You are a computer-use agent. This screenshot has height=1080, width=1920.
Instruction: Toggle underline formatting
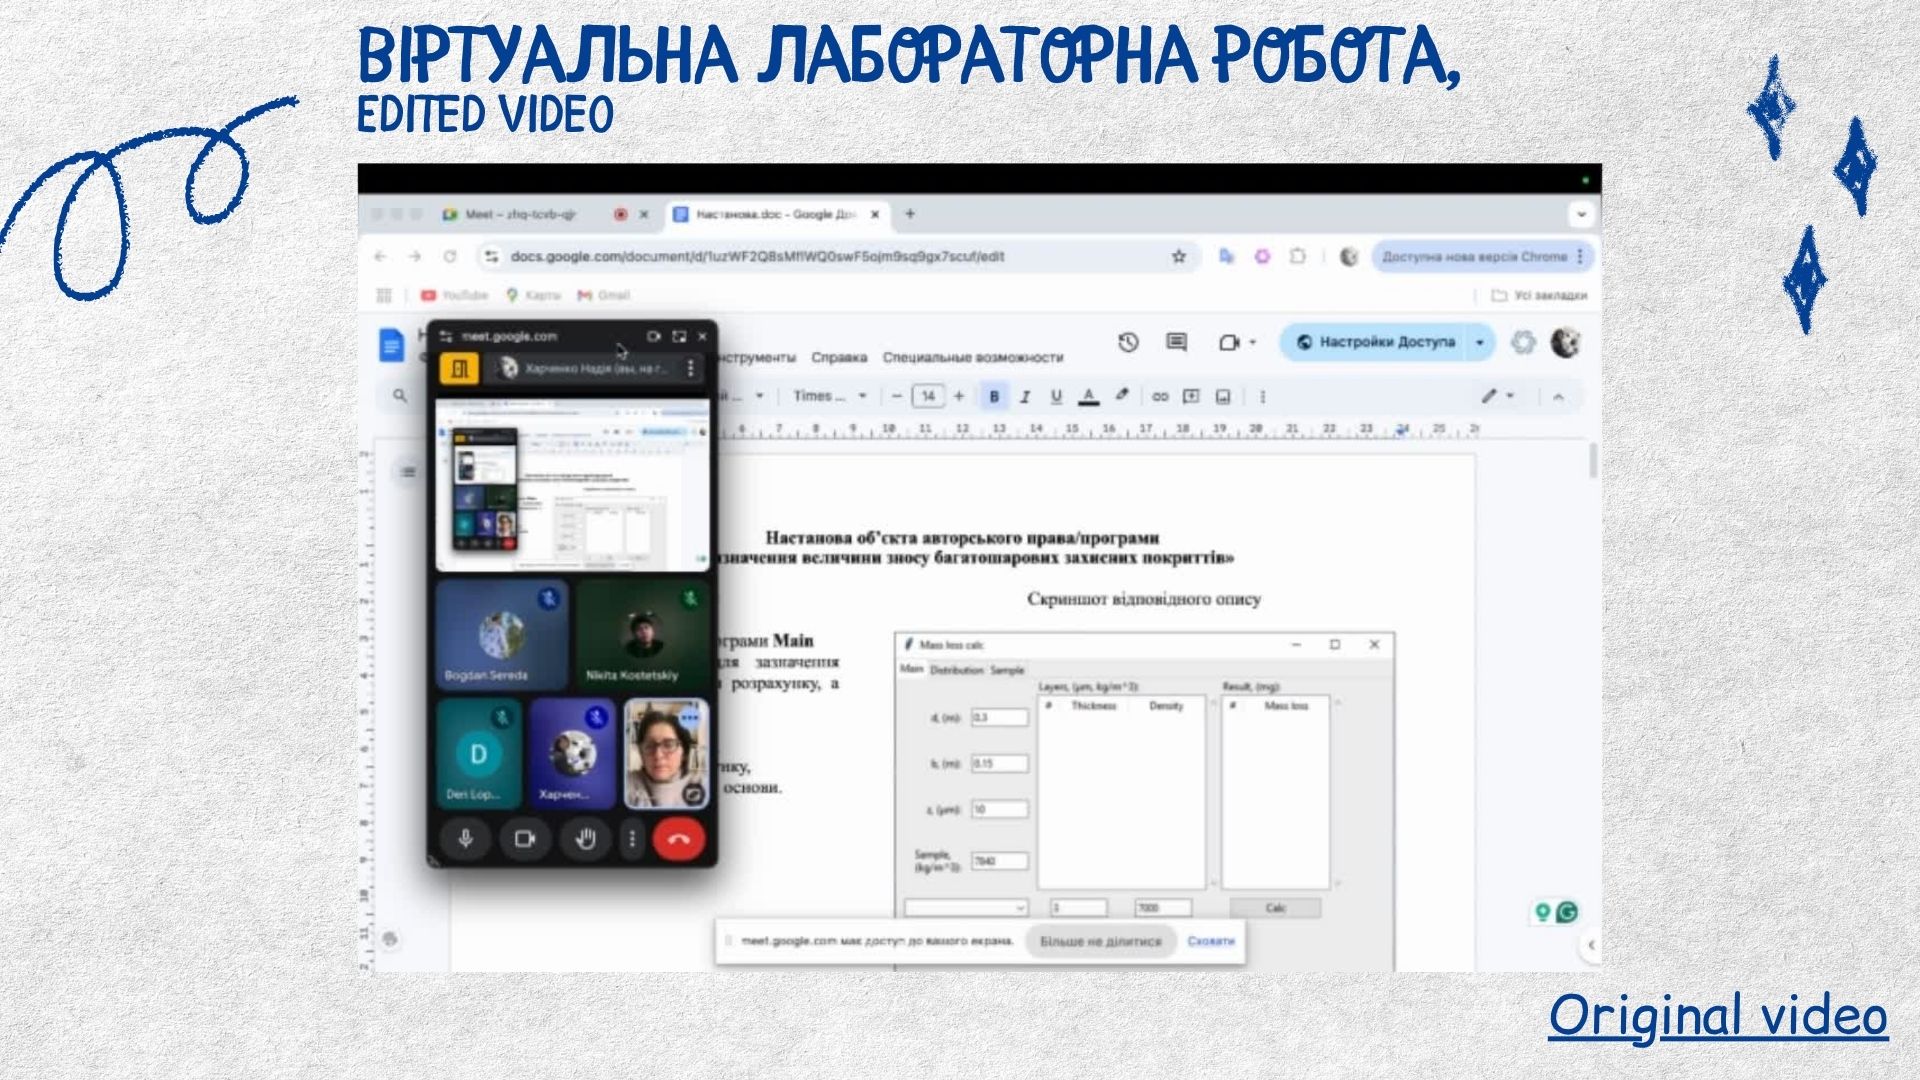point(1056,396)
